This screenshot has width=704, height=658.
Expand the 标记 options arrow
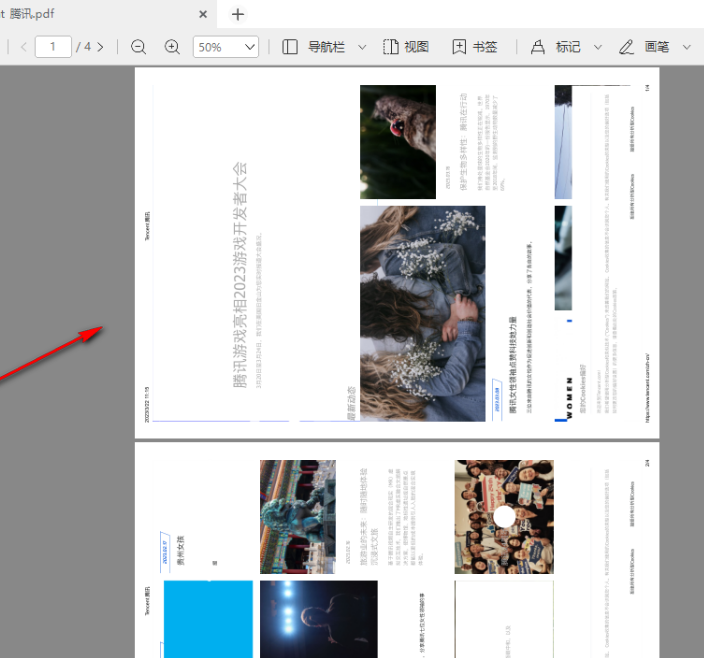598,47
